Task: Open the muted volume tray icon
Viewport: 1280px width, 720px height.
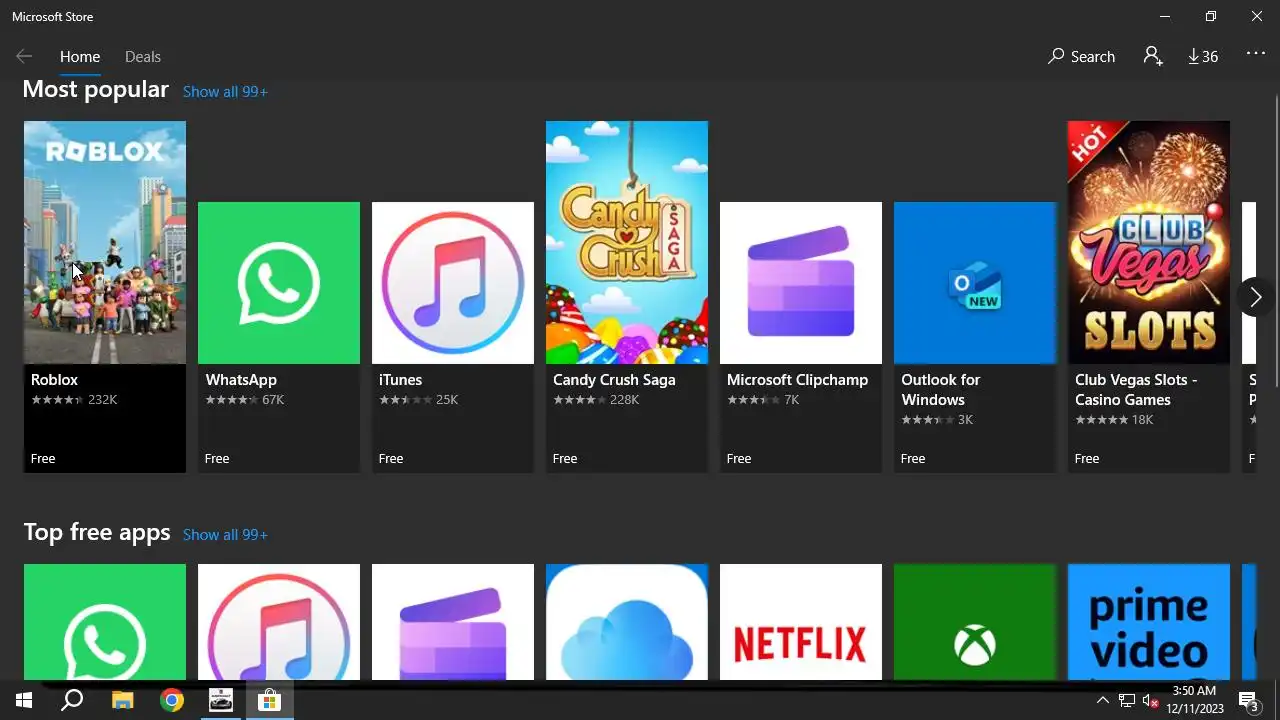Action: 1151,700
